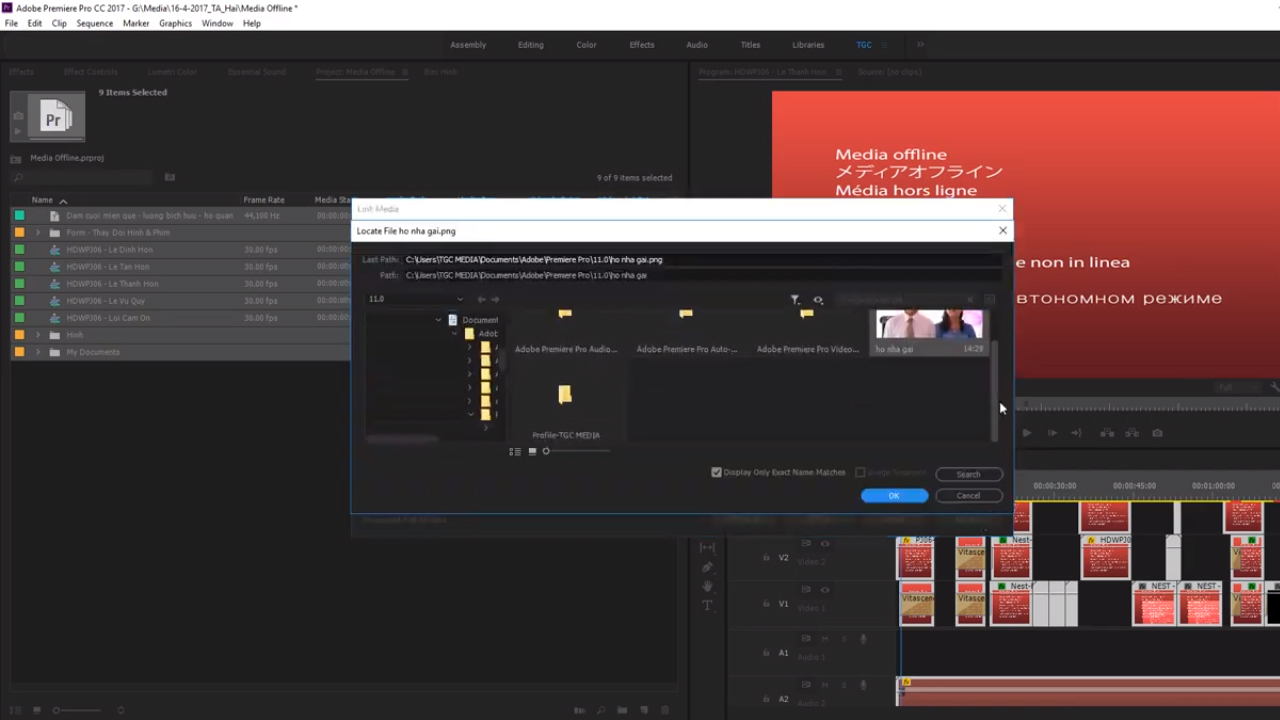
Task: Open the 11.0 folder dropdown
Action: tap(416, 299)
